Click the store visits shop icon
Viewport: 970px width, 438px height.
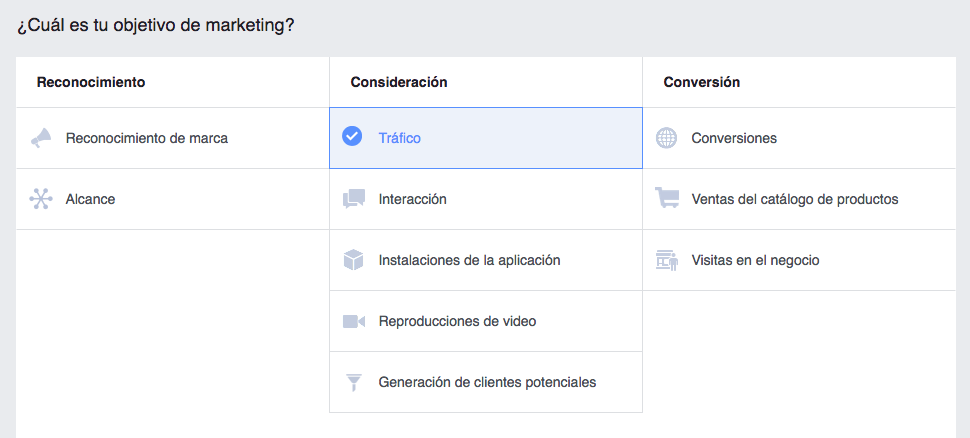[x=666, y=260]
